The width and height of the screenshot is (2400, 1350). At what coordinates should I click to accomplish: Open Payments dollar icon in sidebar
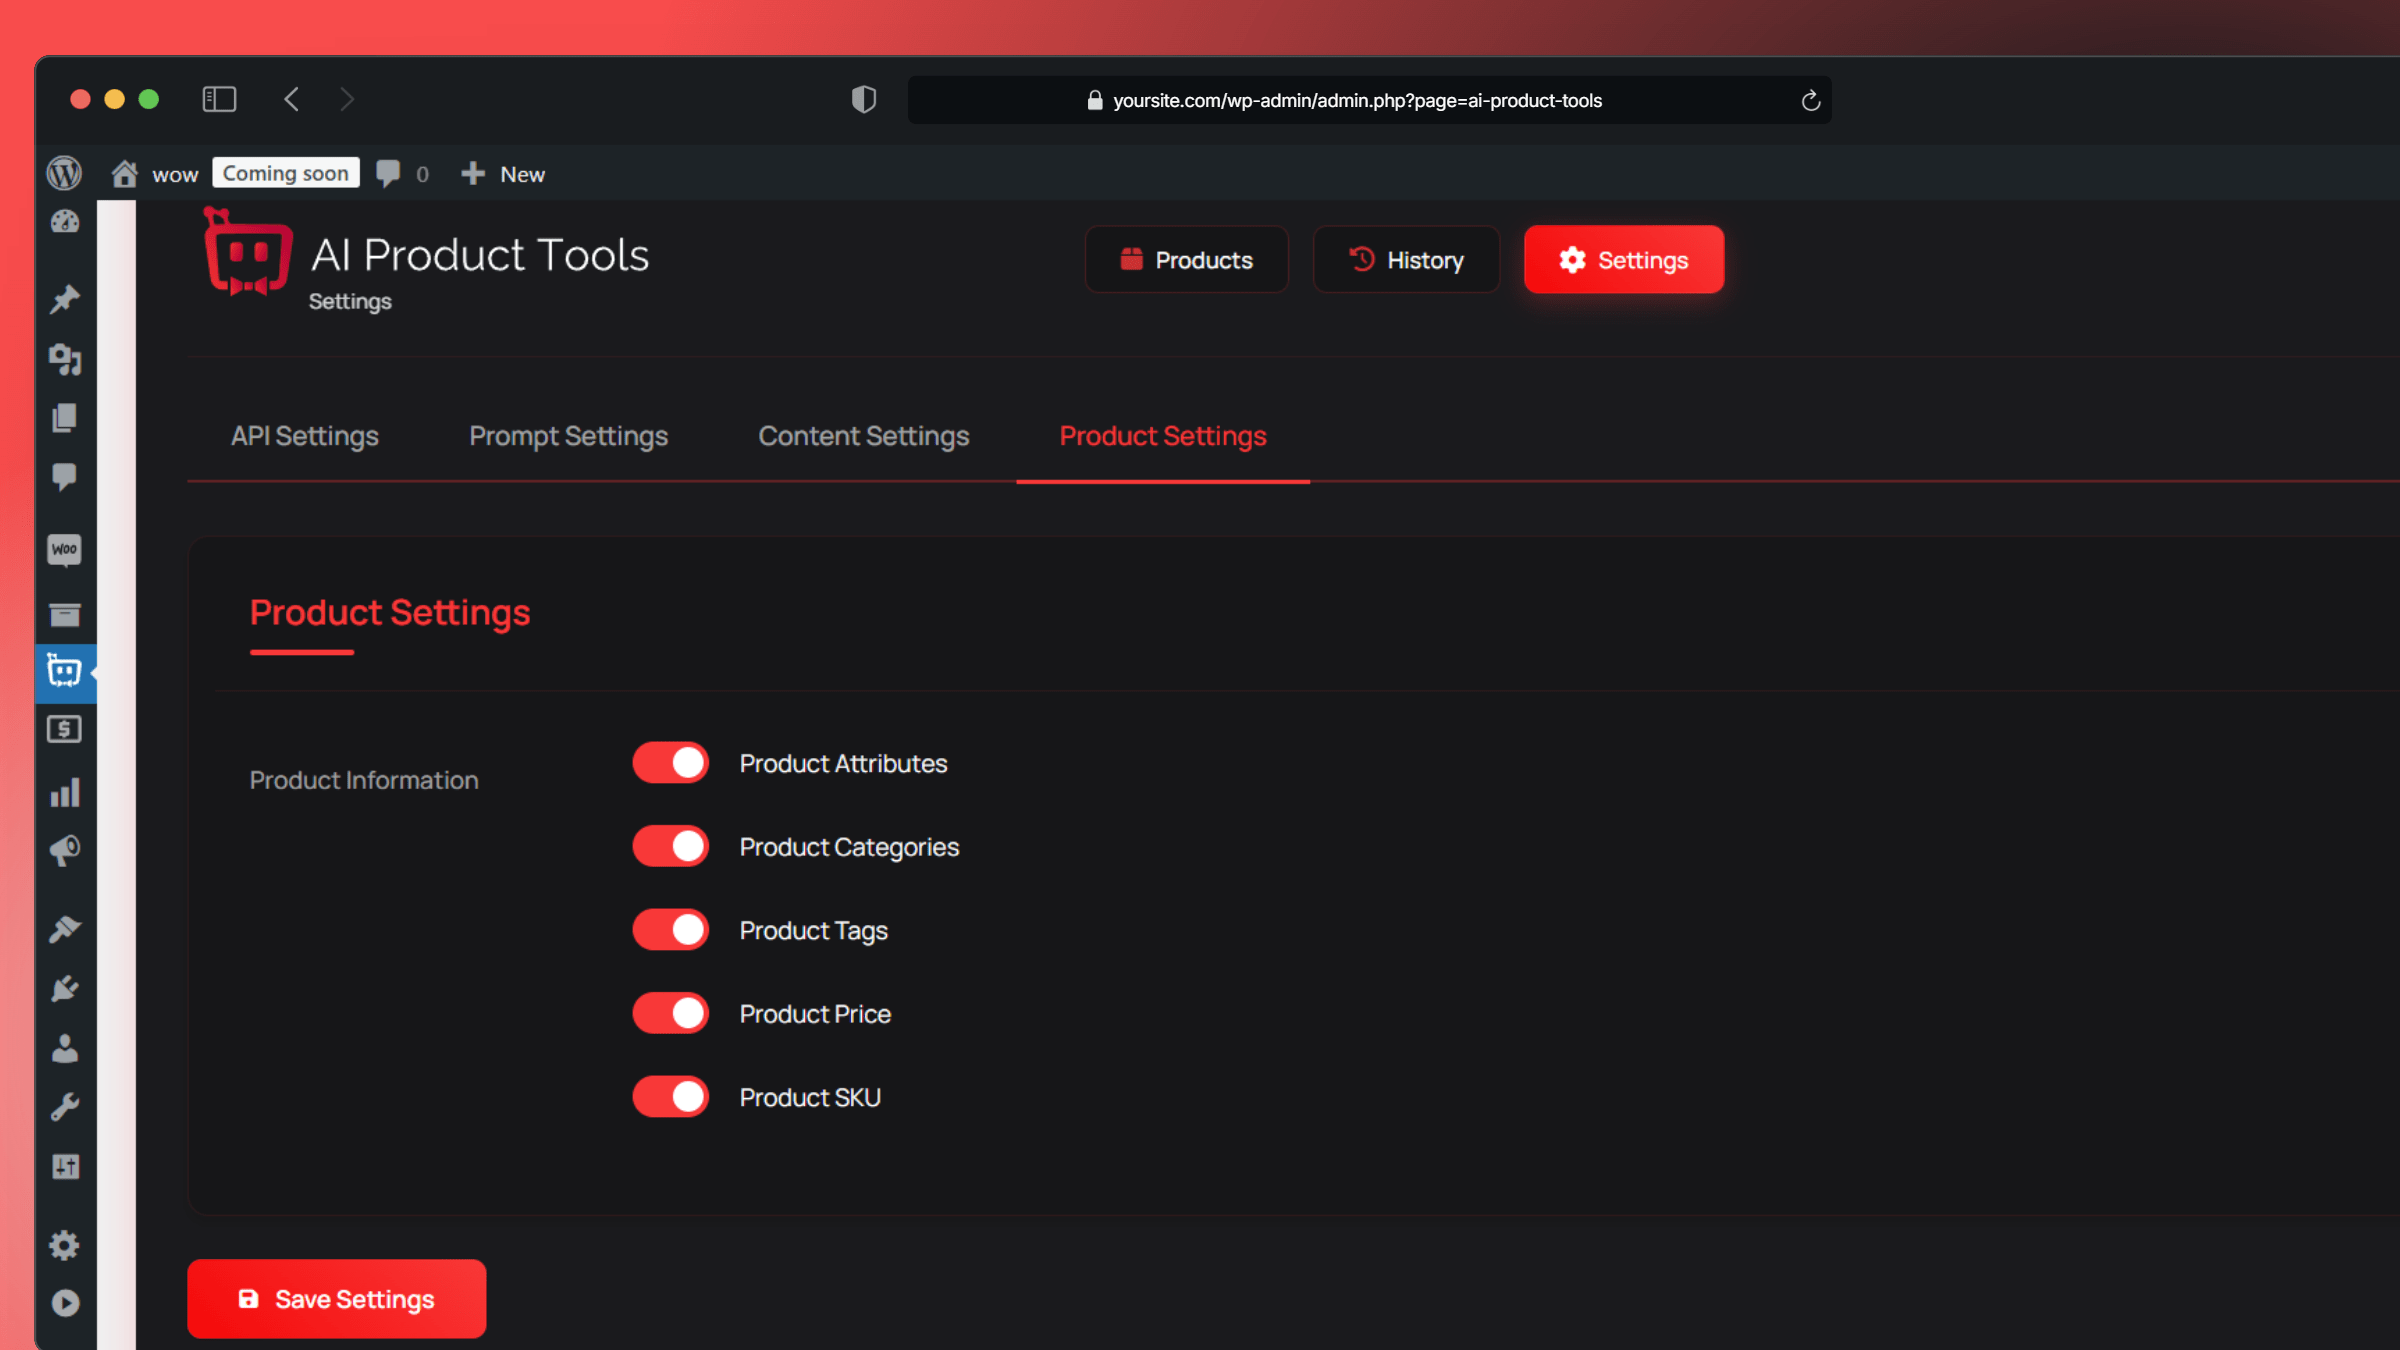point(65,729)
